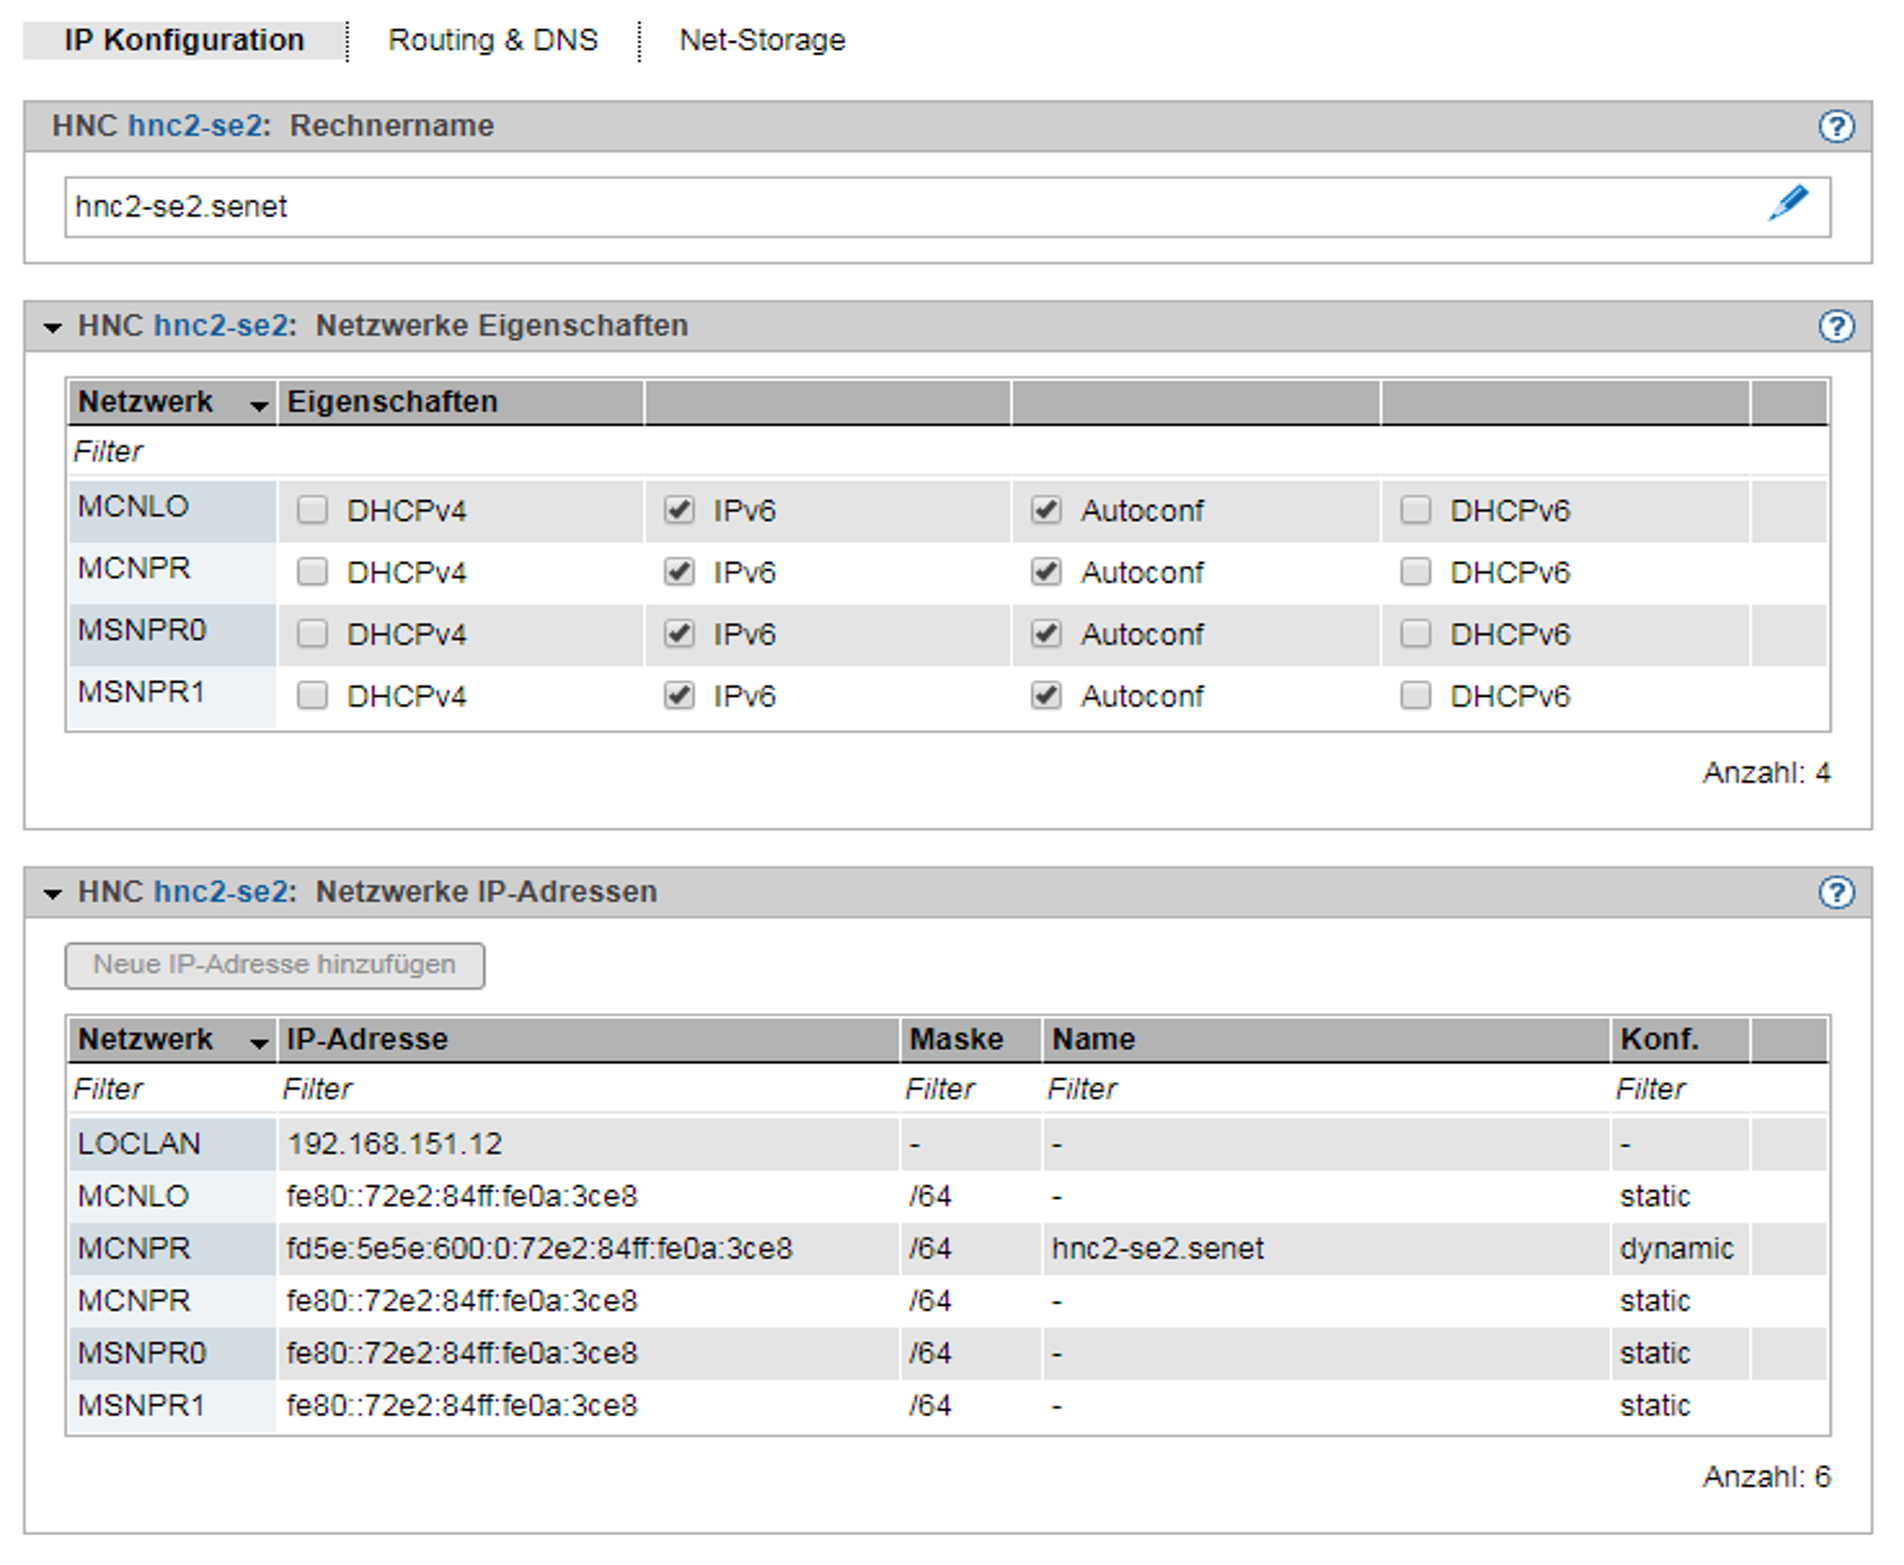Edit the Rechnername with the pencil icon
1904x1565 pixels.
(x=1788, y=203)
